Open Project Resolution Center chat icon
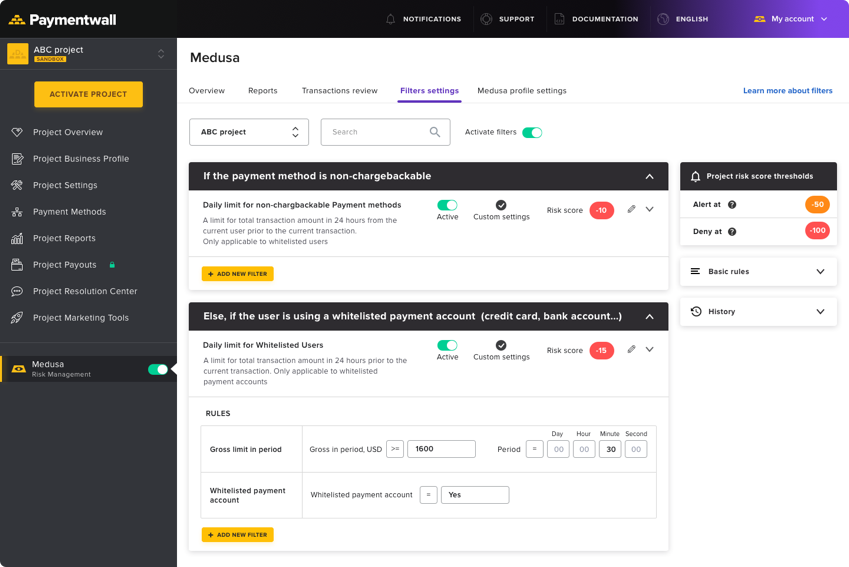849x567 pixels. (17, 291)
